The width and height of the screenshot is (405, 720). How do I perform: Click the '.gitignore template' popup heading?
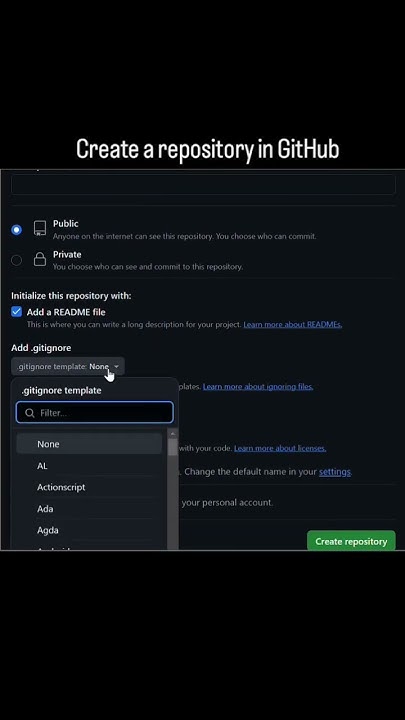61,391
